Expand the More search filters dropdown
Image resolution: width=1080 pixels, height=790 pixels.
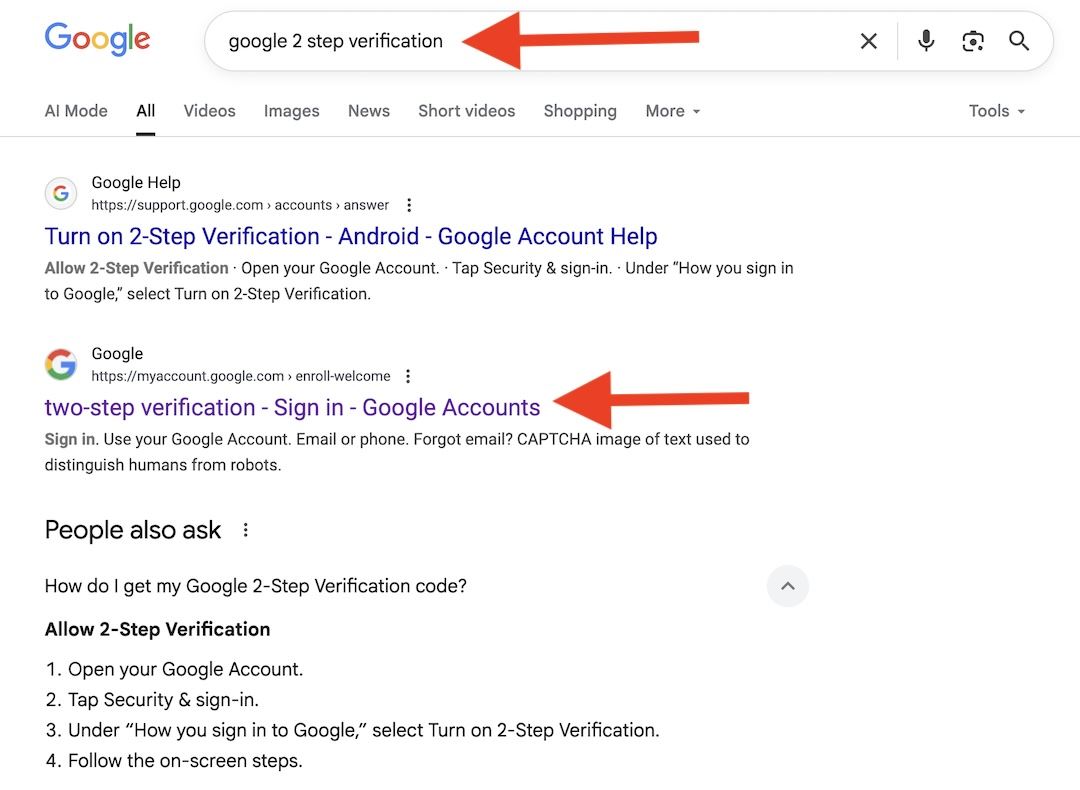click(x=672, y=111)
